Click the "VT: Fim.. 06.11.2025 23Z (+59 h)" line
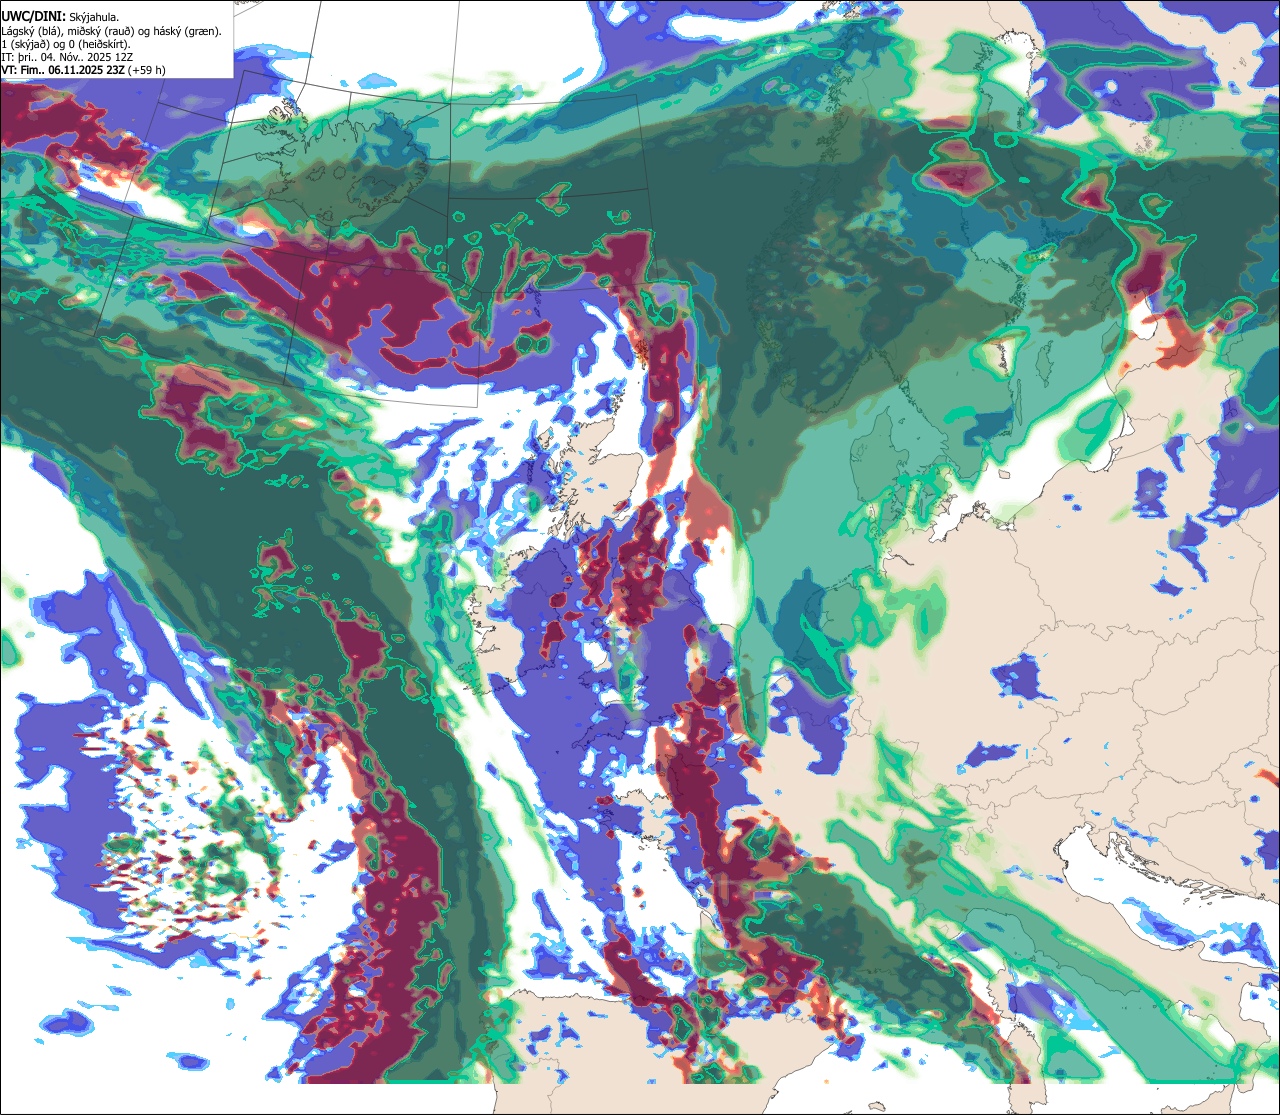Screen dimensions: 1280x1115 (x=84, y=70)
